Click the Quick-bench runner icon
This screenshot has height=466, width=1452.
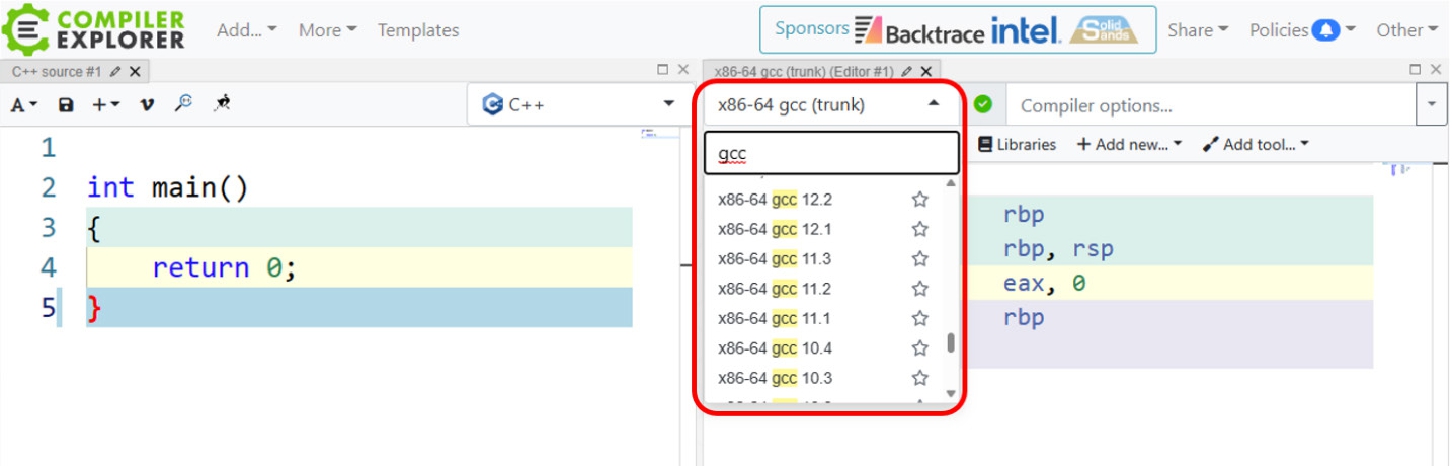222,102
